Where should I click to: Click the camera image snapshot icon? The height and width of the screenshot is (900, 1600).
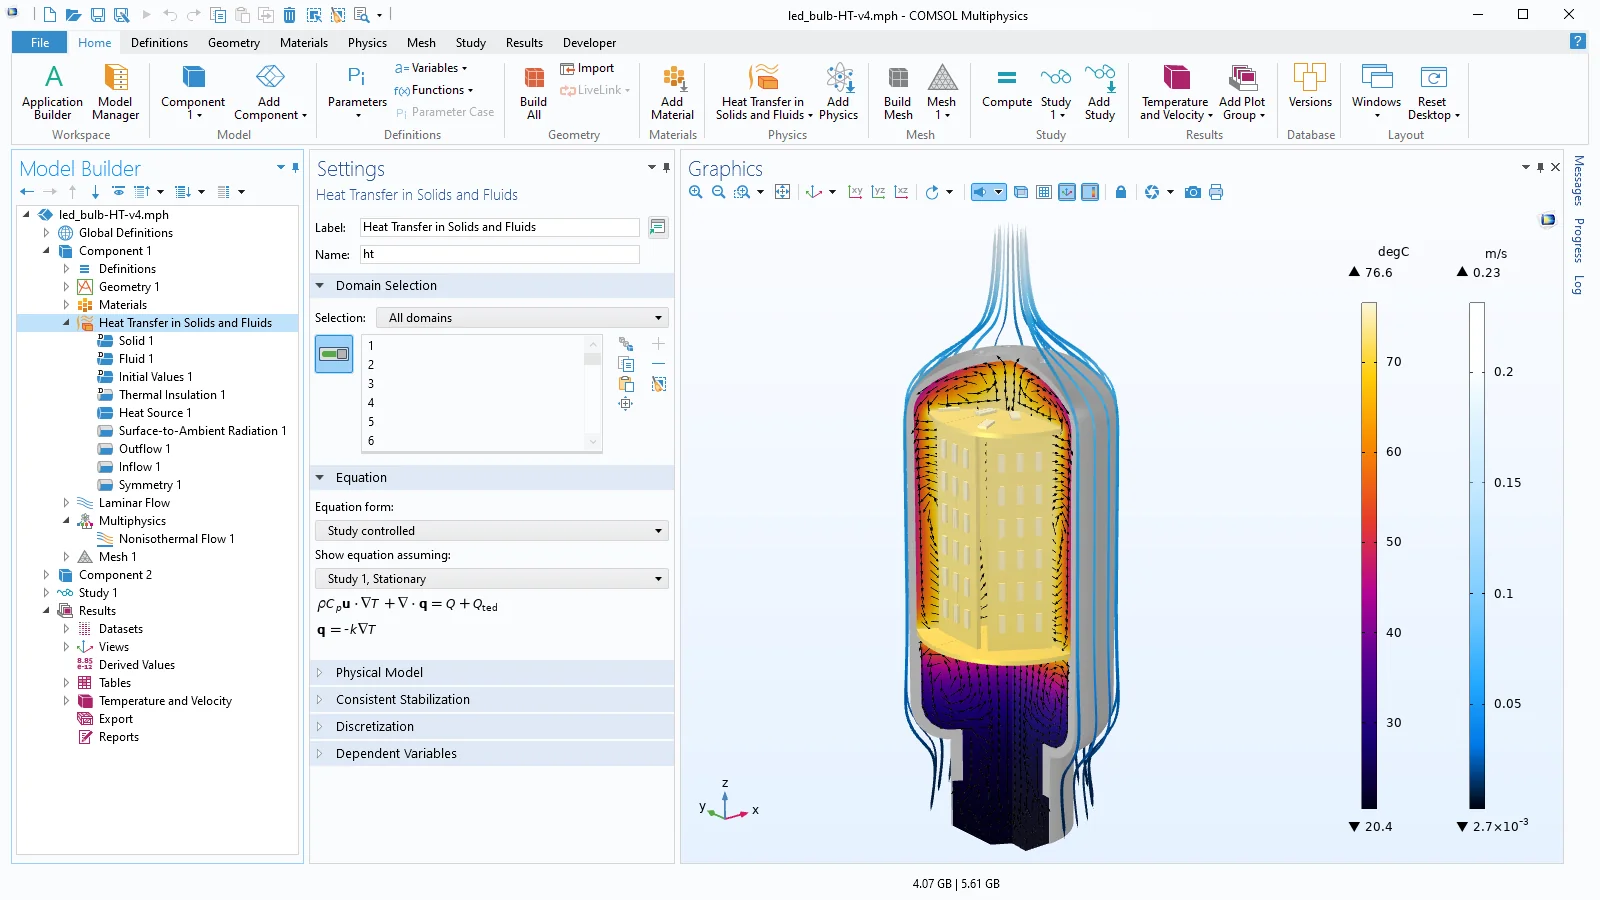(1192, 192)
